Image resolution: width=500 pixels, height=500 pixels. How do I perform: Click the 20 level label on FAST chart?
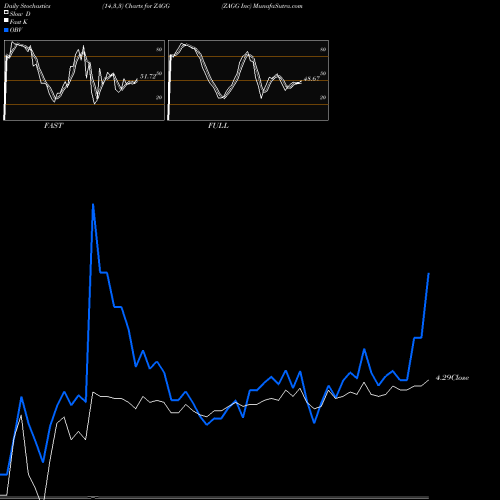(159, 97)
